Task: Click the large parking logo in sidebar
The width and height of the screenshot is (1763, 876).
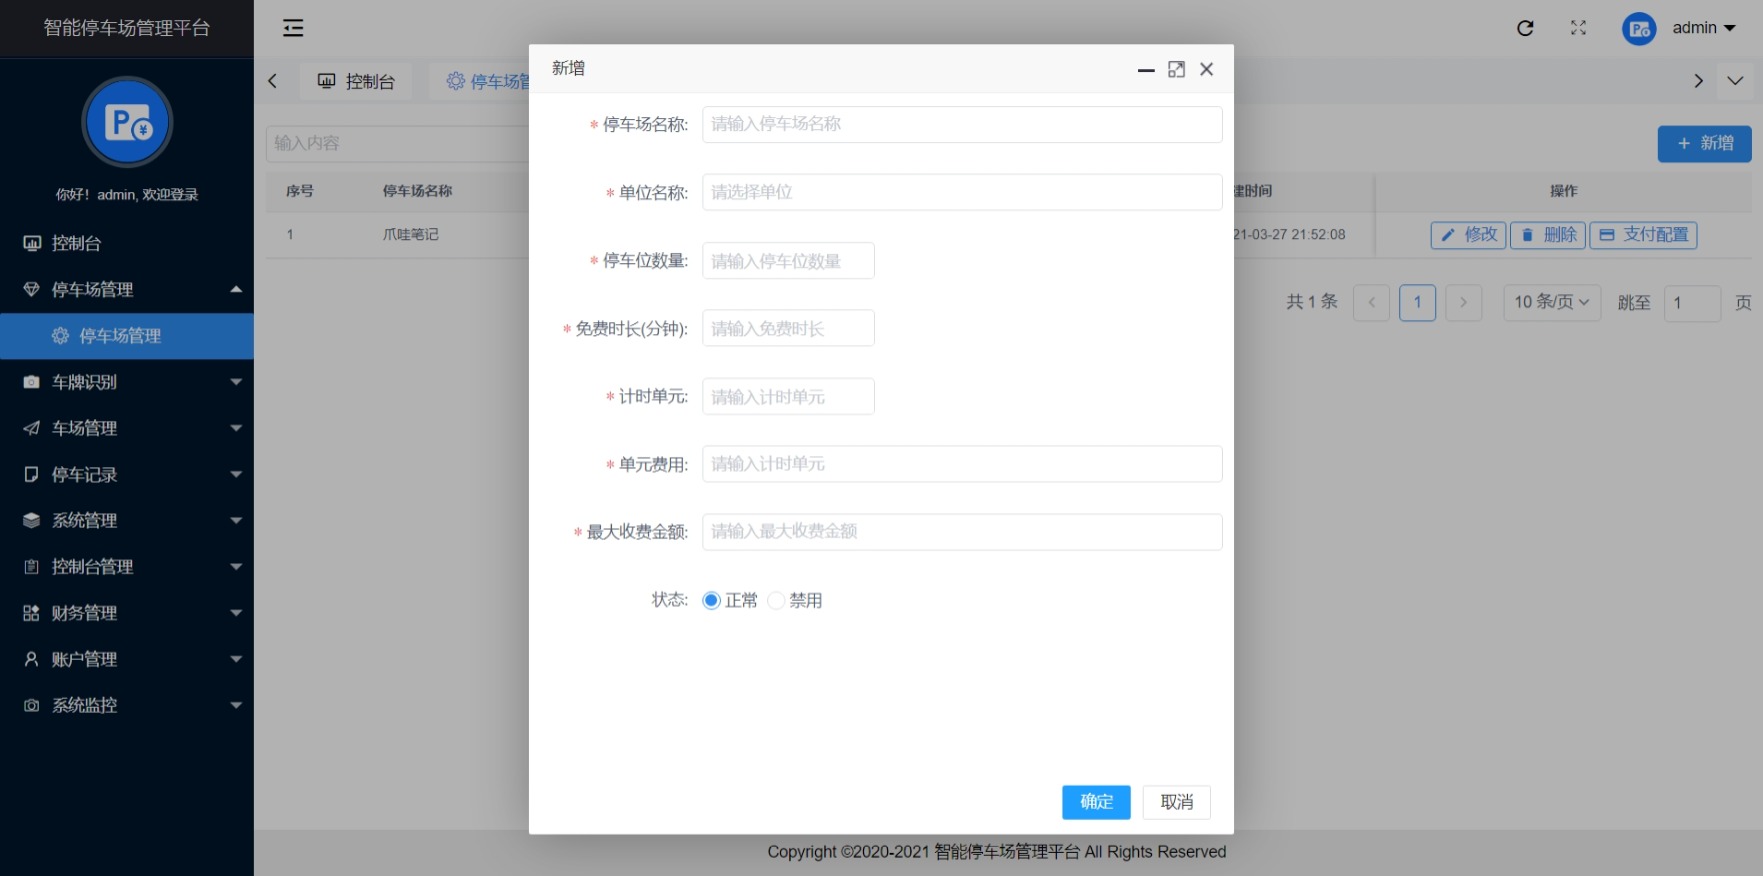Action: pyautogui.click(x=127, y=122)
